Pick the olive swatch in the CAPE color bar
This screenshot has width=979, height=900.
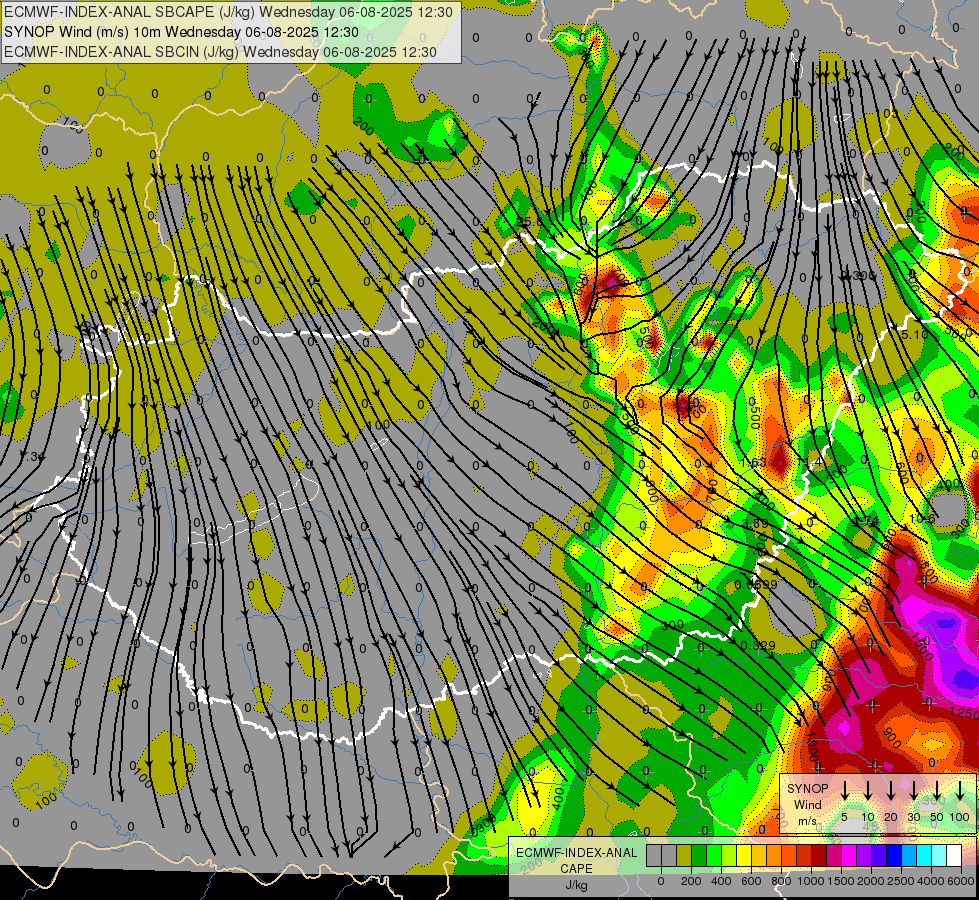coord(684,855)
